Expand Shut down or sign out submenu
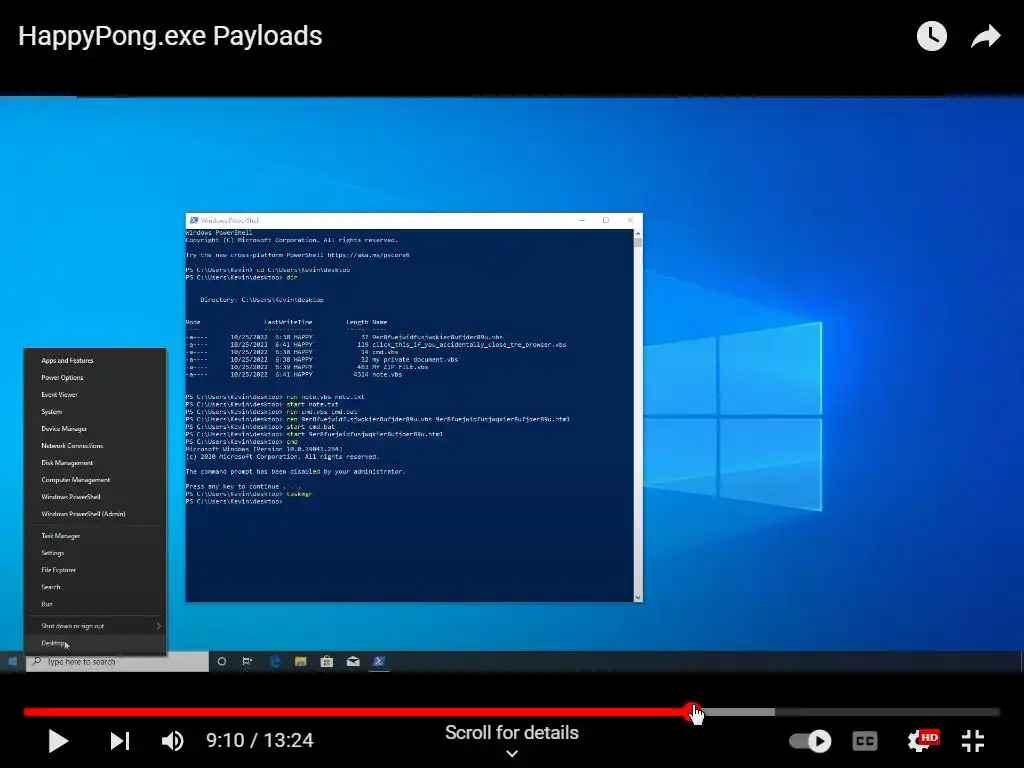1024x768 pixels. click(95, 626)
